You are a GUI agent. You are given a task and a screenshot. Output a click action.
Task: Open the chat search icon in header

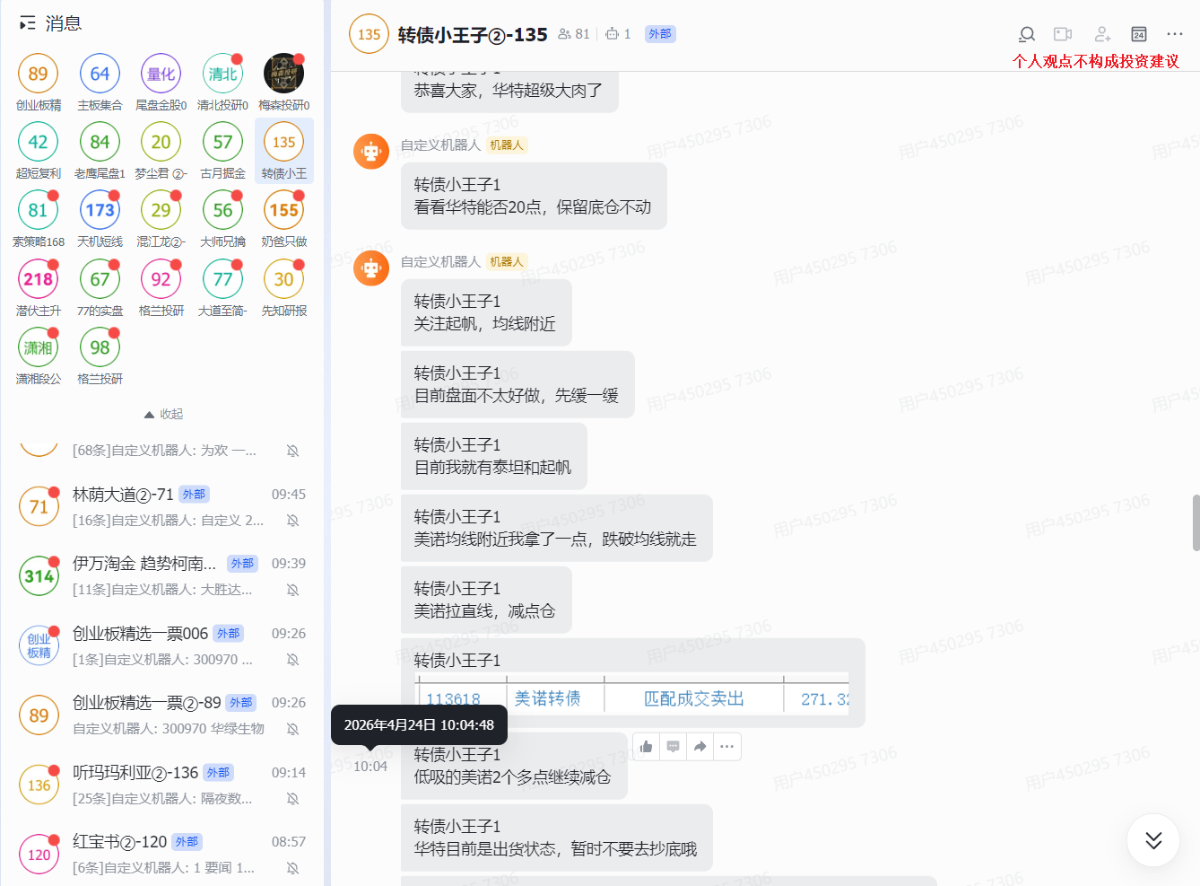[1026, 34]
